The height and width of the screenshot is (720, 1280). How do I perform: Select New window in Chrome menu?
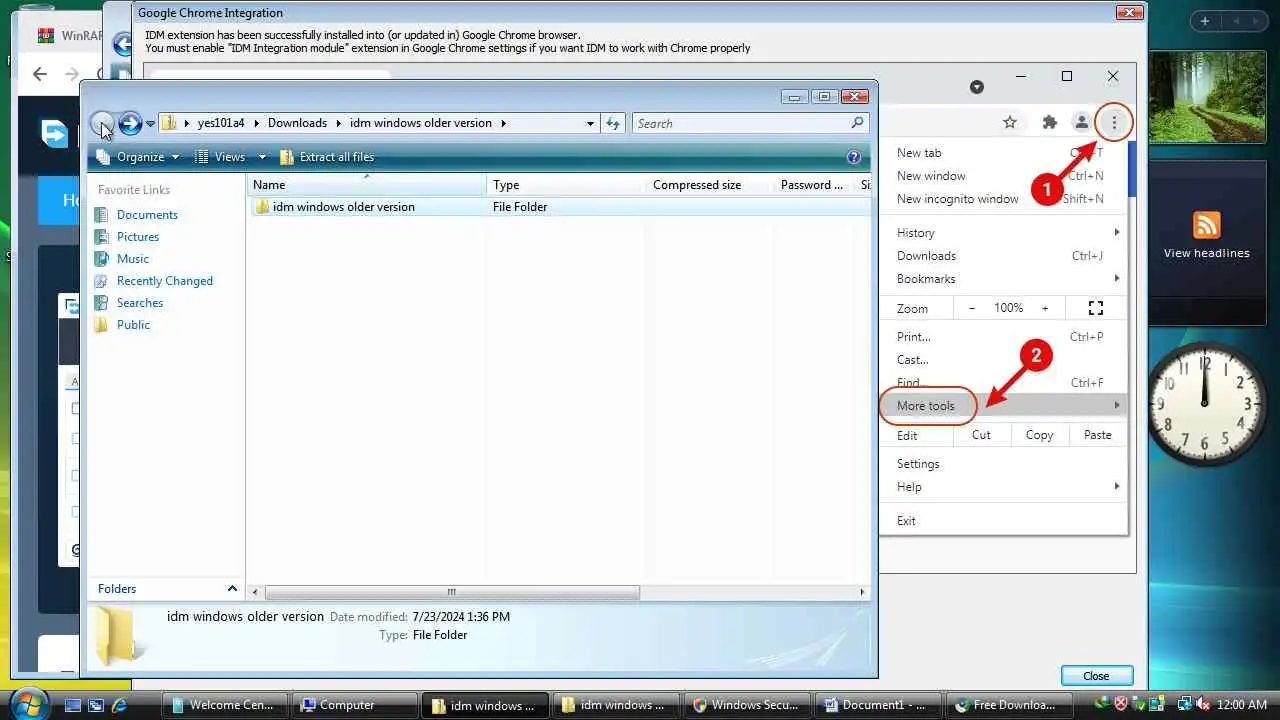1004,176
